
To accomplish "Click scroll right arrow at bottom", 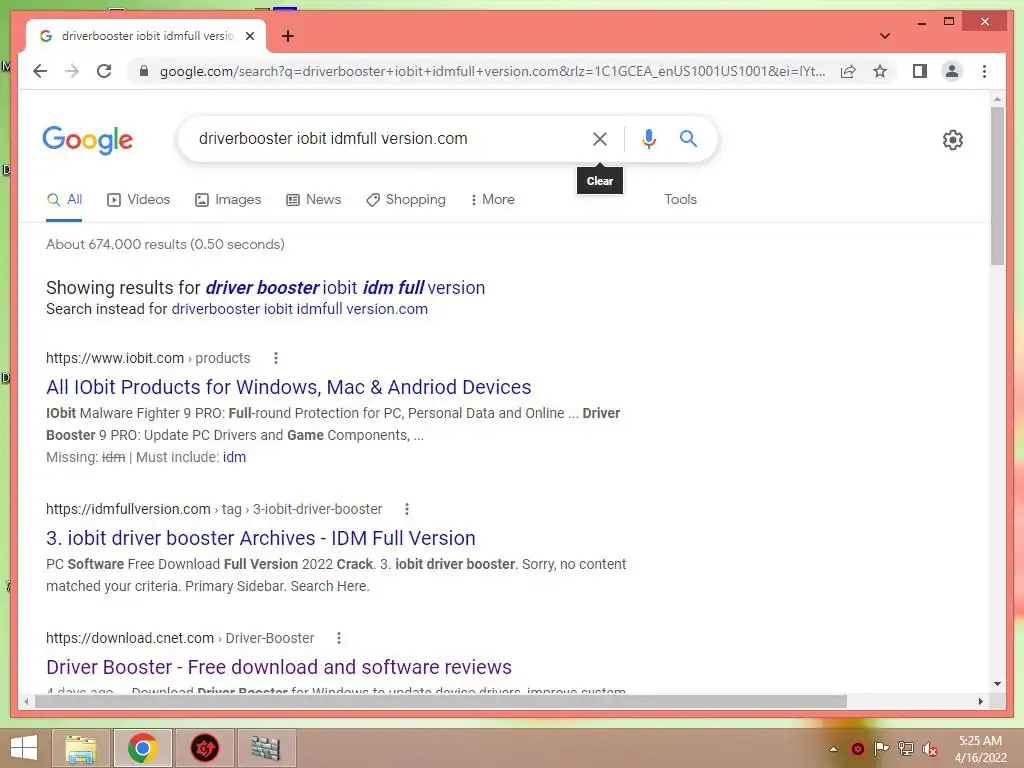I will click(x=980, y=701).
